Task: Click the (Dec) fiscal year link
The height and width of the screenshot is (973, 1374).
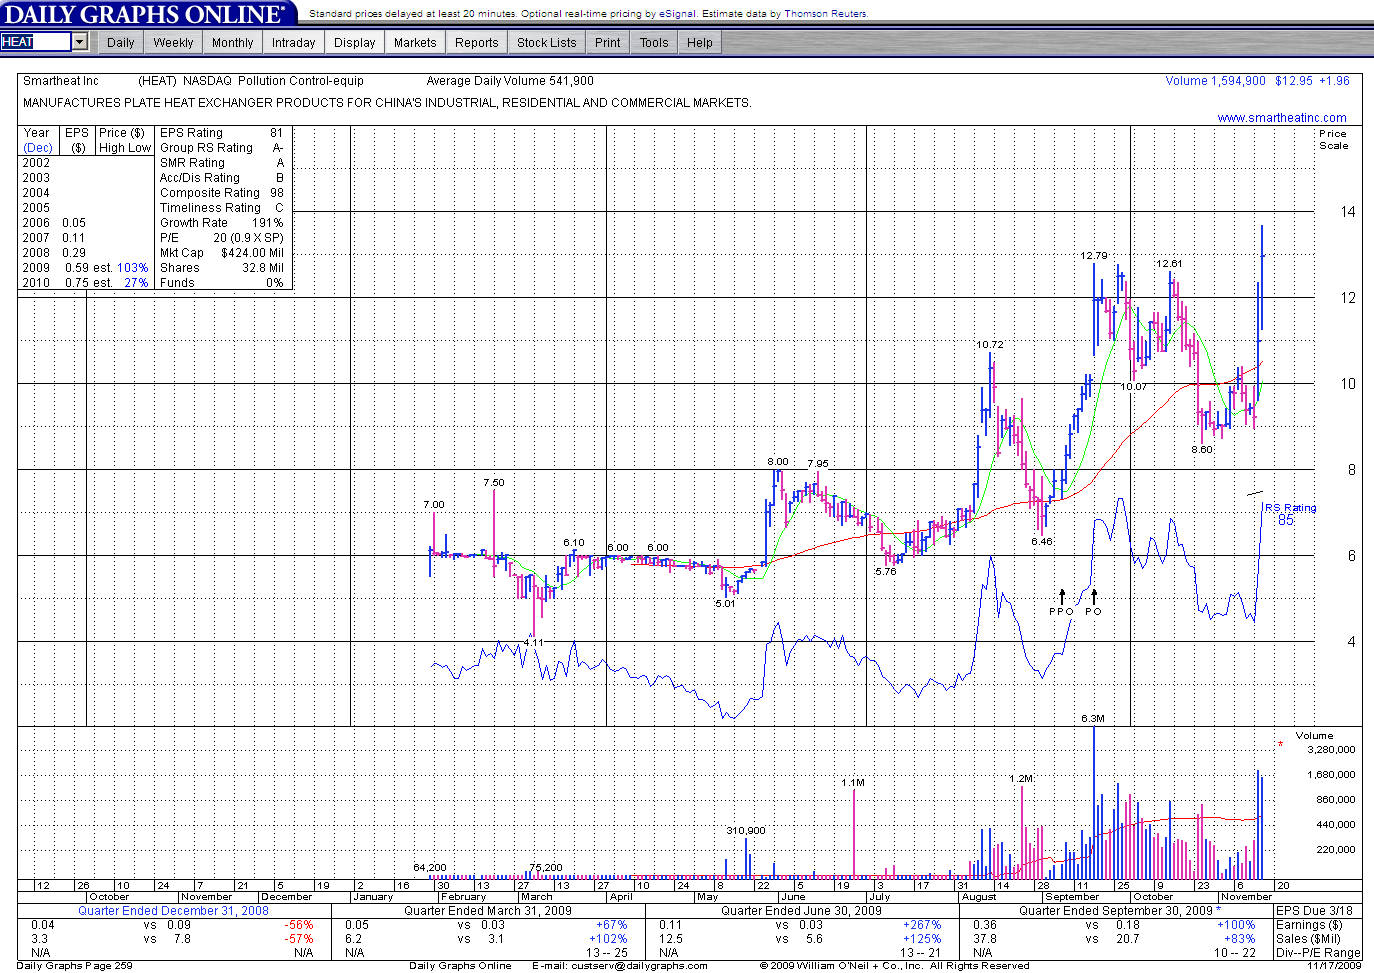Action: click(x=38, y=148)
